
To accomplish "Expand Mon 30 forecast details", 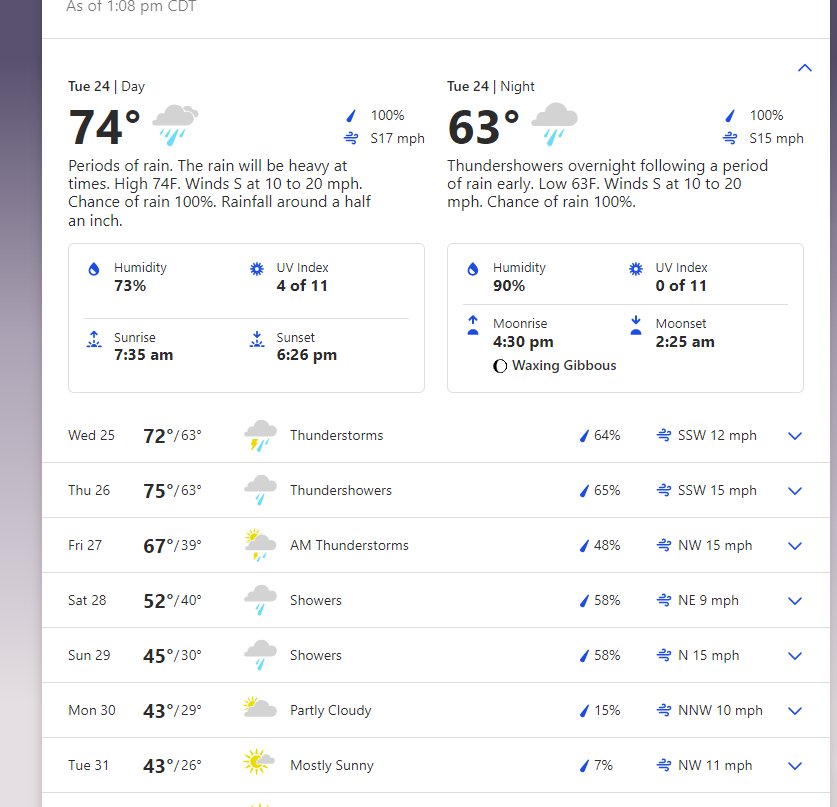I will 795,711.
